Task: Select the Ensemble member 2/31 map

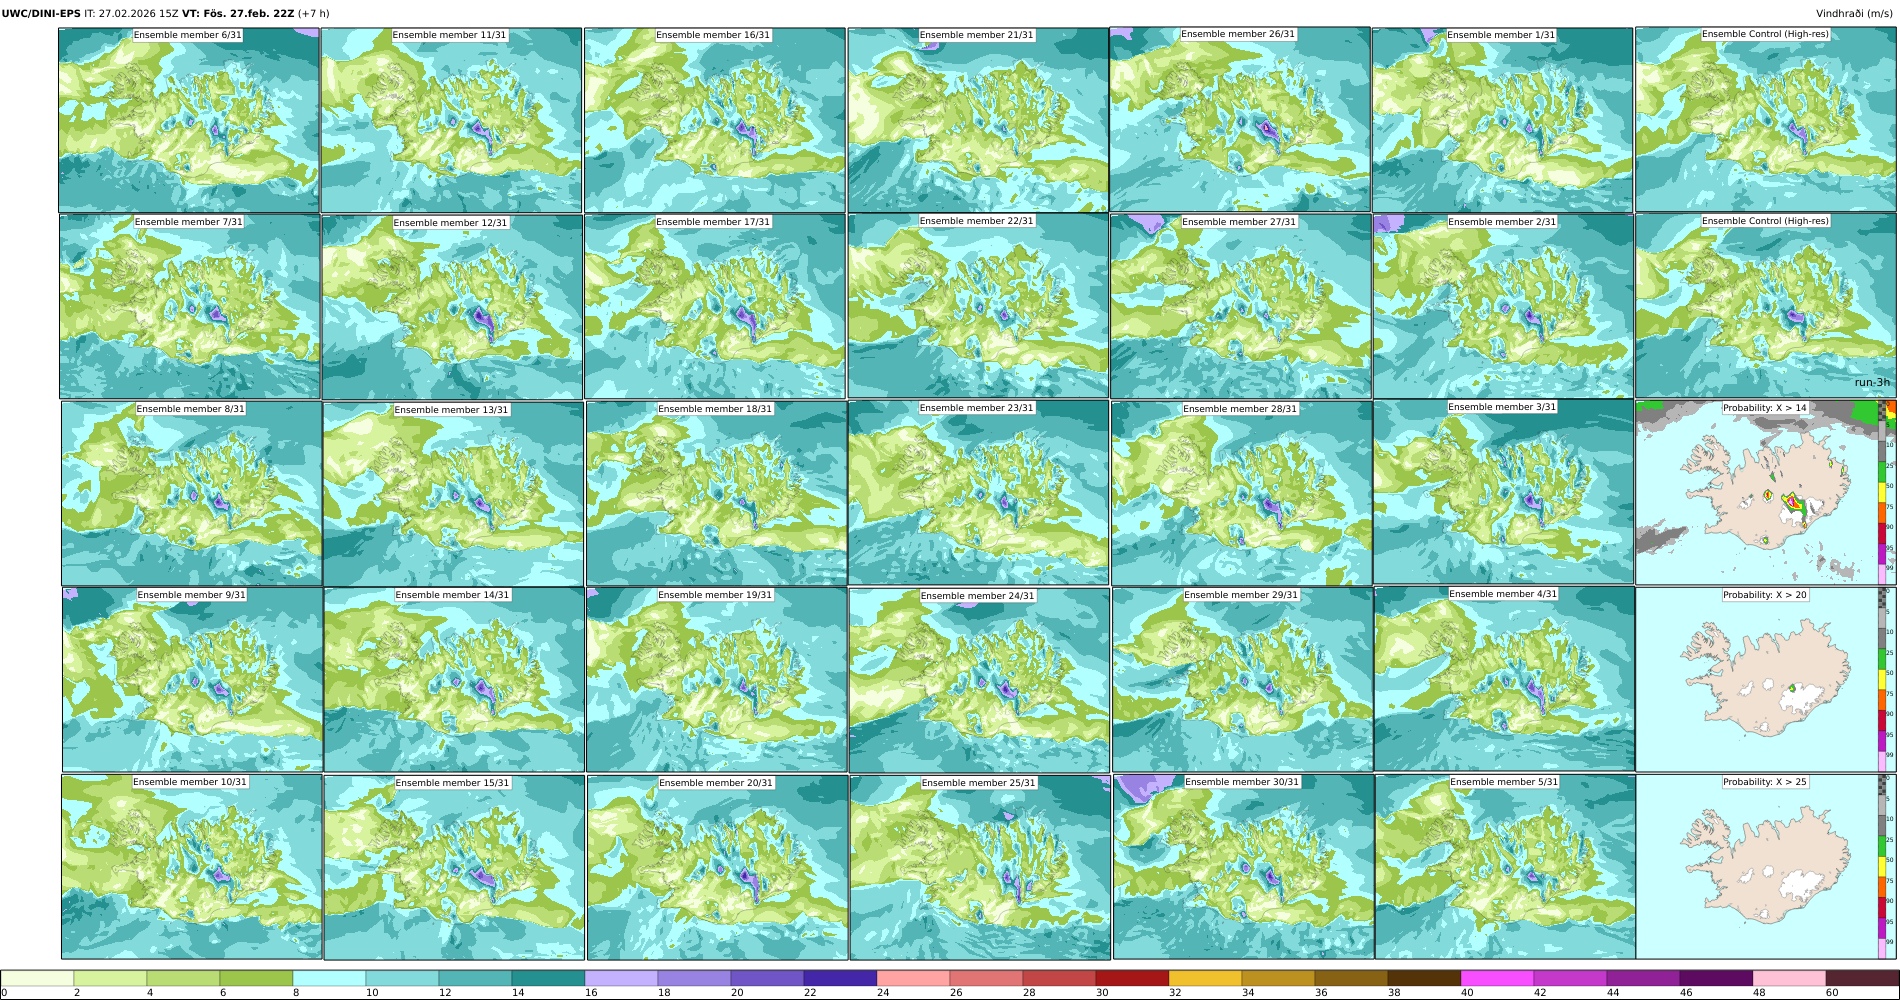Action: click(1503, 306)
